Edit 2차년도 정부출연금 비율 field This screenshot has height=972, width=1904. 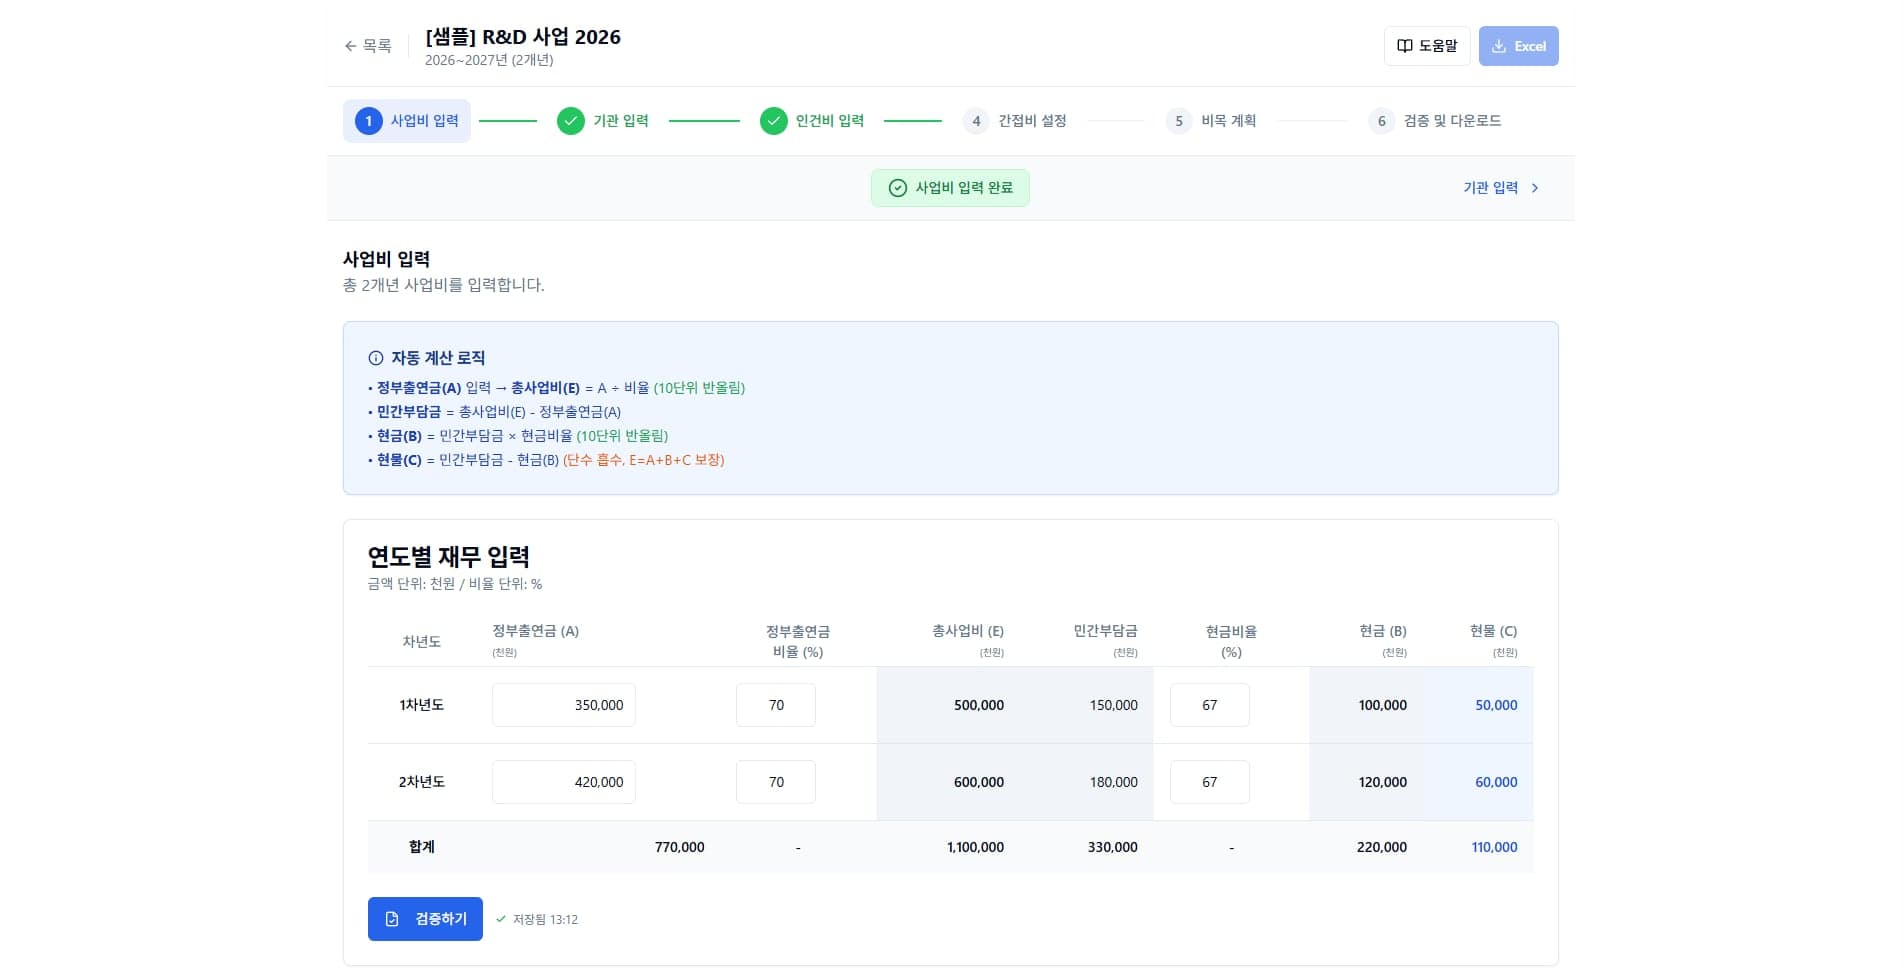[x=776, y=782]
